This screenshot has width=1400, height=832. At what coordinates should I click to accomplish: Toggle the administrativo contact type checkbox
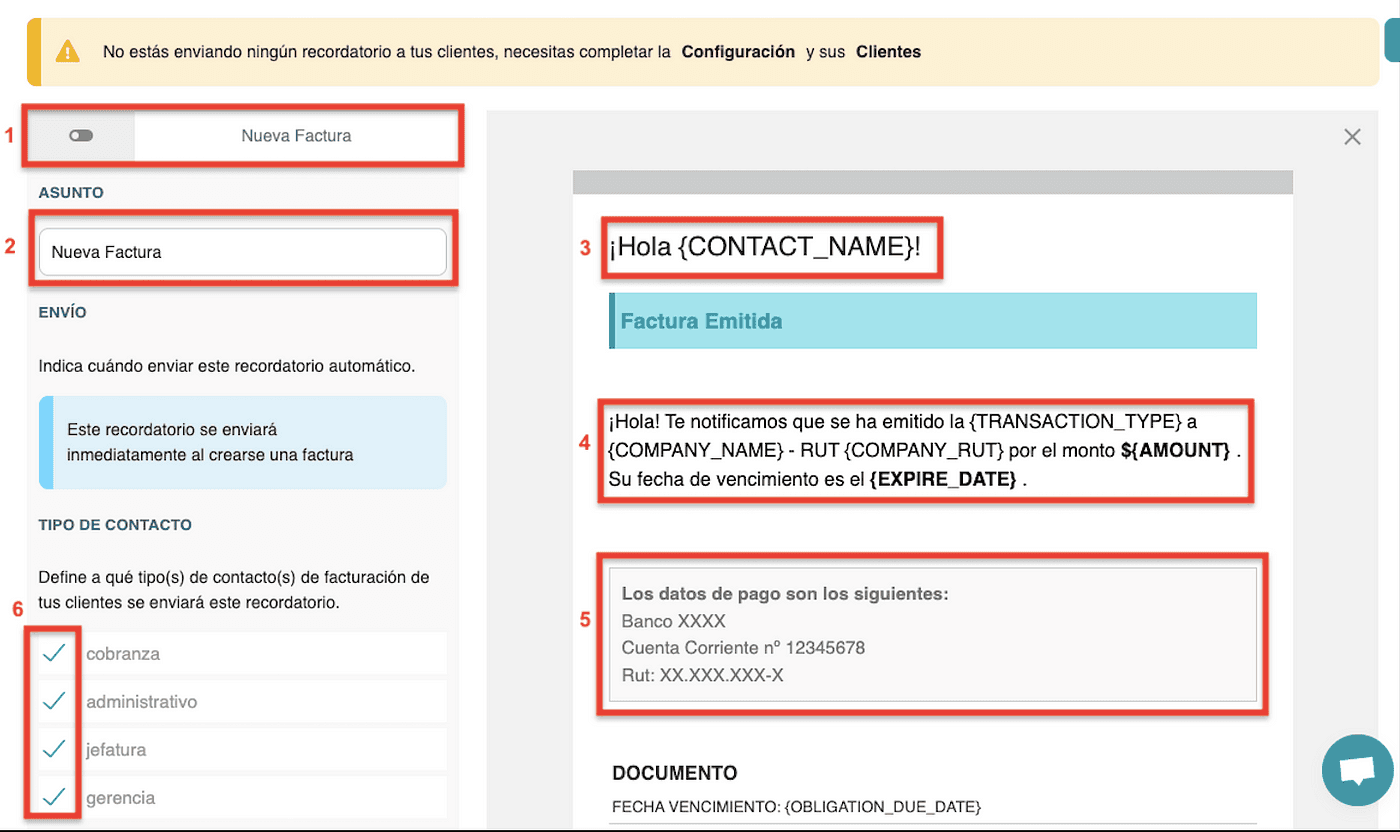pos(54,701)
